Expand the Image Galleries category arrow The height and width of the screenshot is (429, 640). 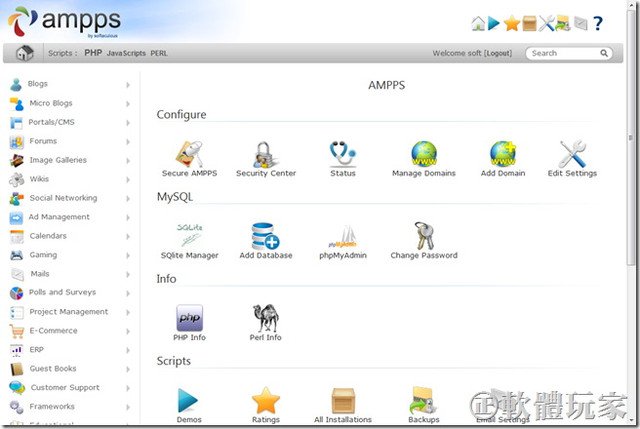128,161
